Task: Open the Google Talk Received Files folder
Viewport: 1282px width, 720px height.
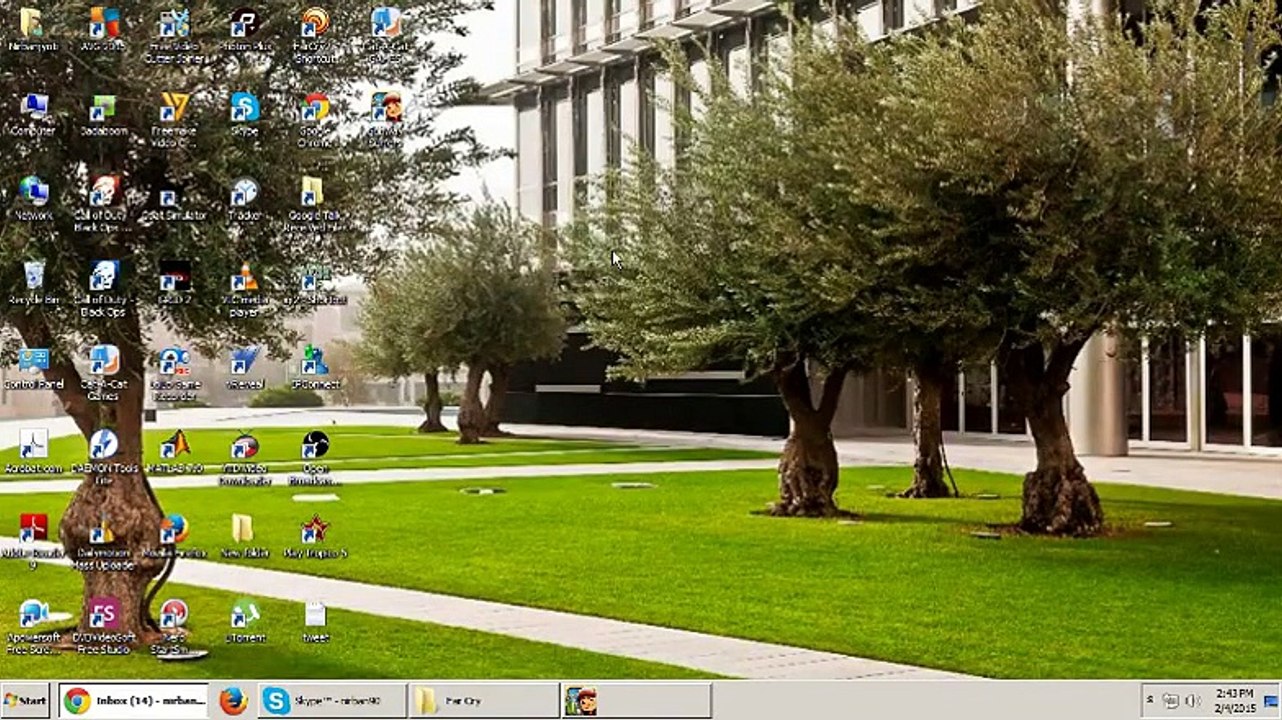Action: pos(314,205)
